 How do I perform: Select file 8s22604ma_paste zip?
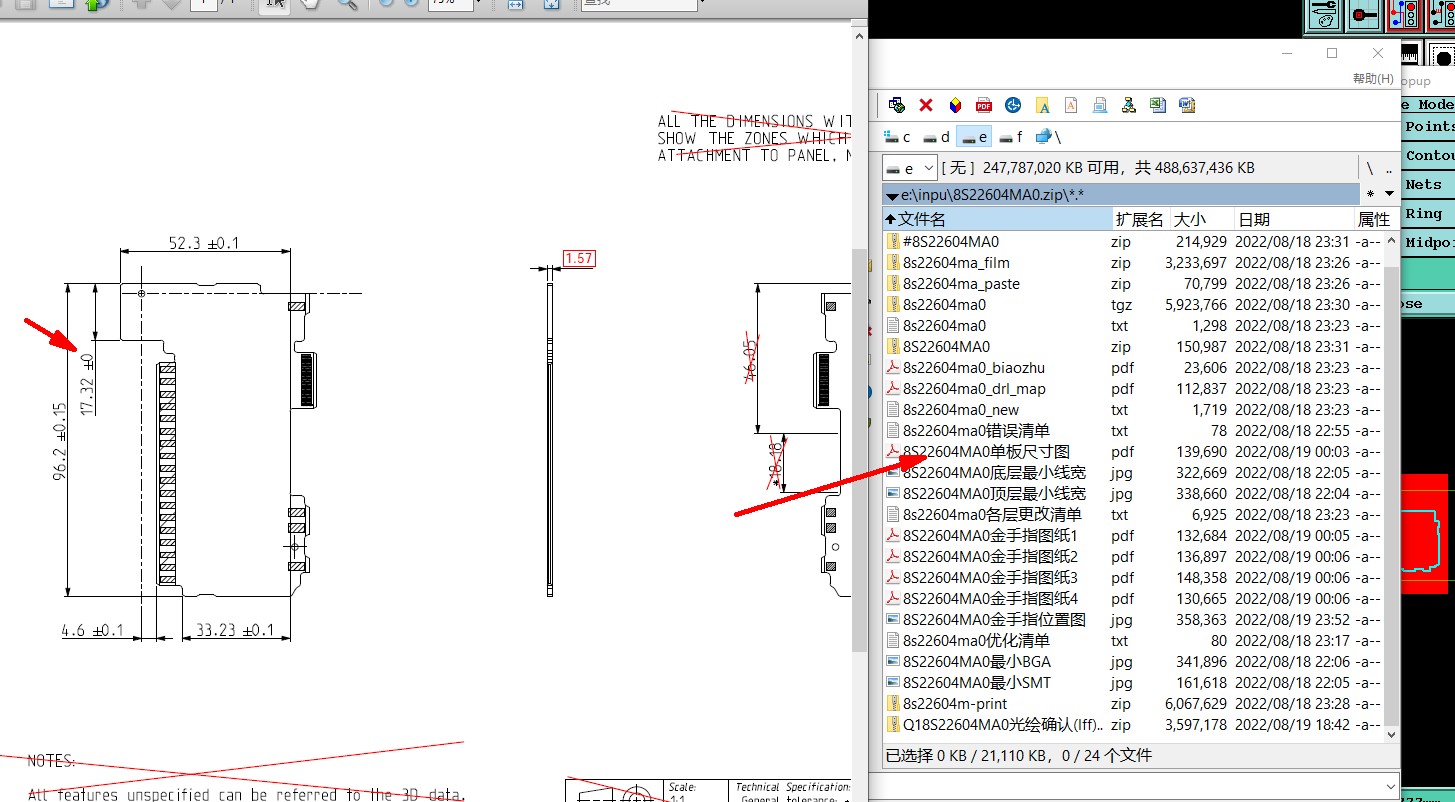click(1134, 283)
